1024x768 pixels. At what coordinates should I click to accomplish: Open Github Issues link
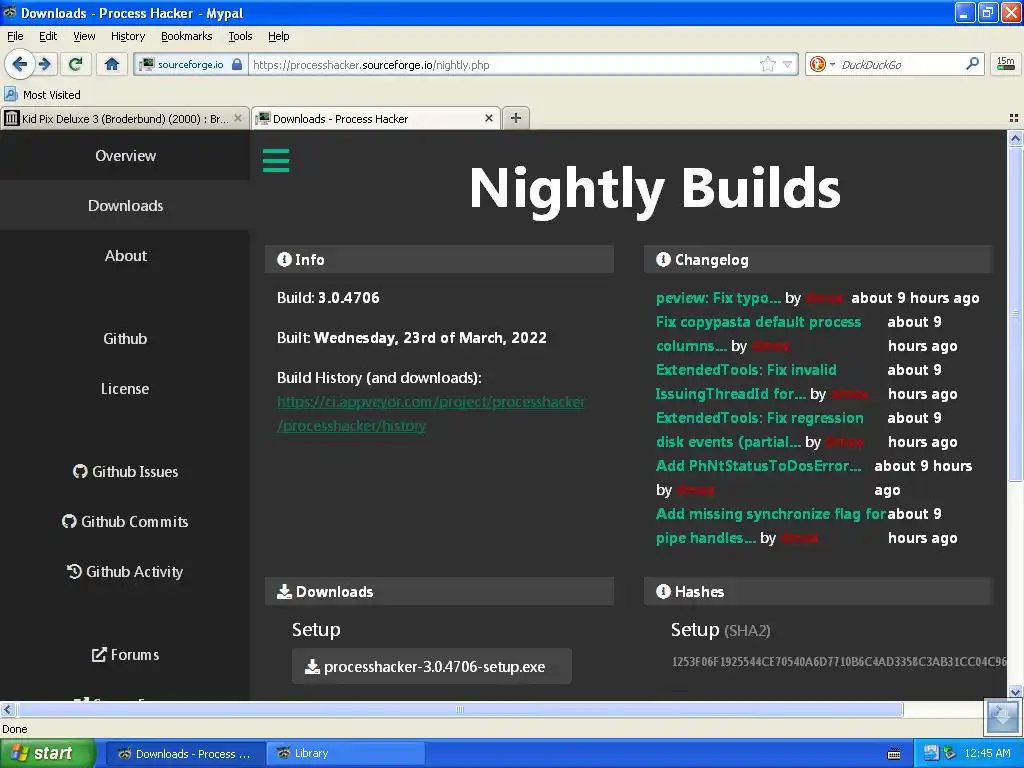(x=125, y=472)
